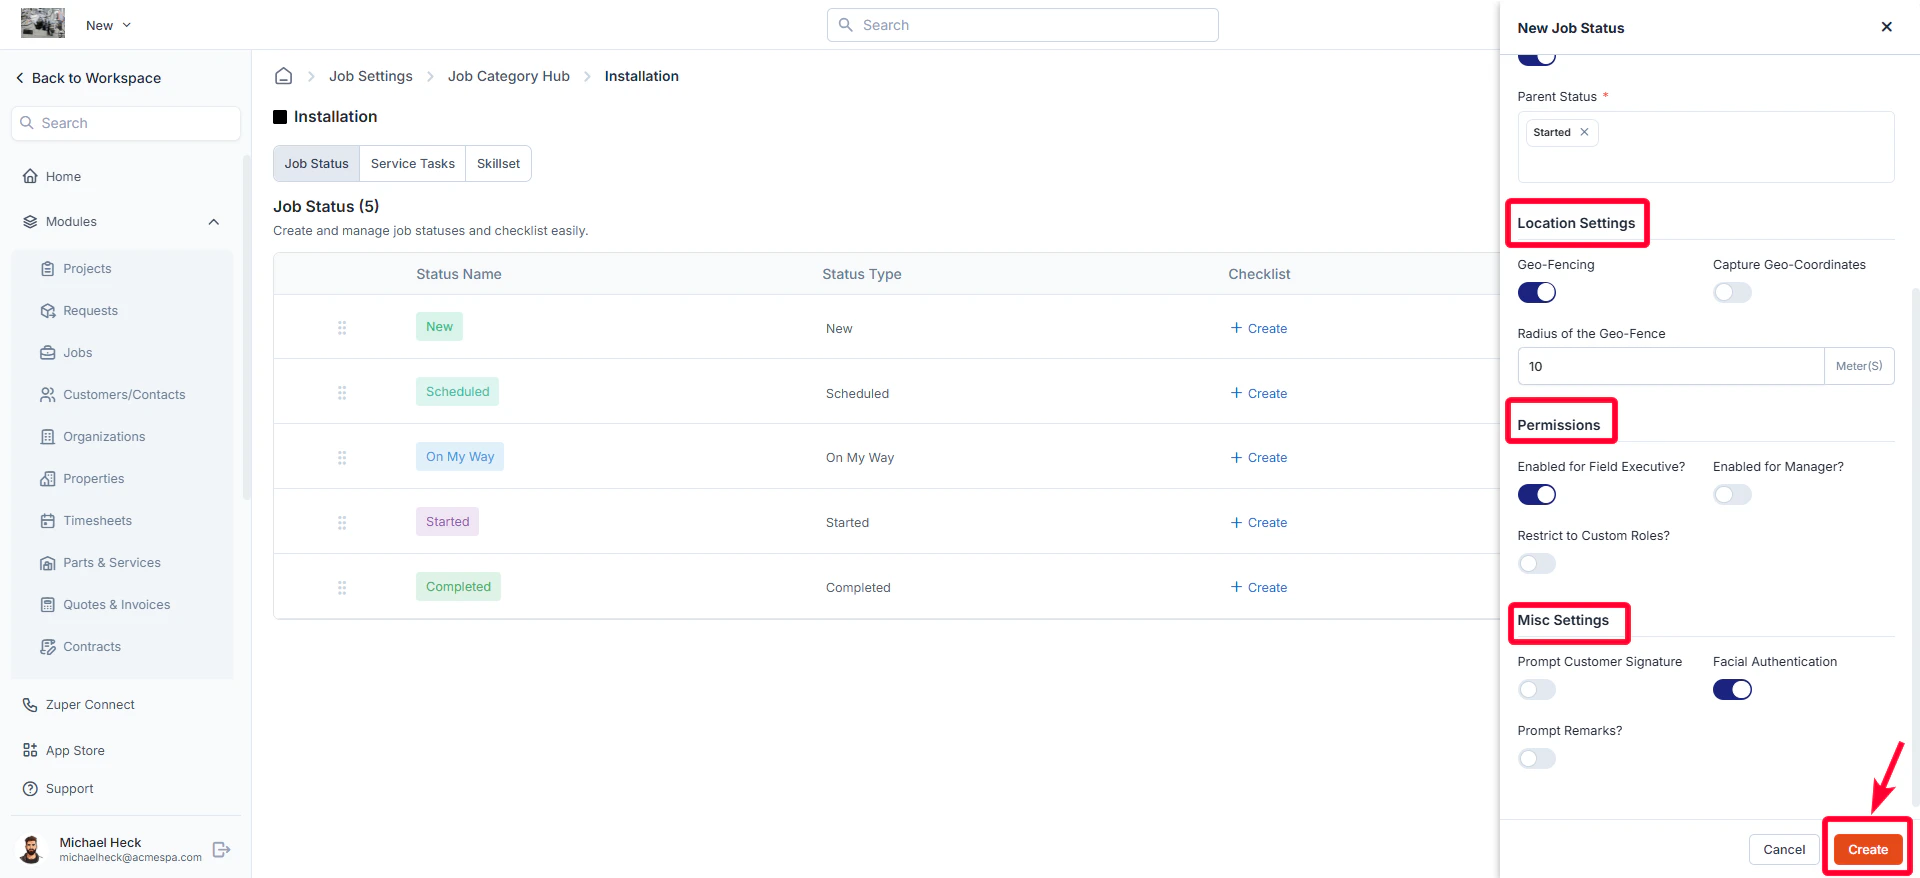This screenshot has height=878, width=1920.
Task: Click the purple Started status badge
Action: [447, 522]
